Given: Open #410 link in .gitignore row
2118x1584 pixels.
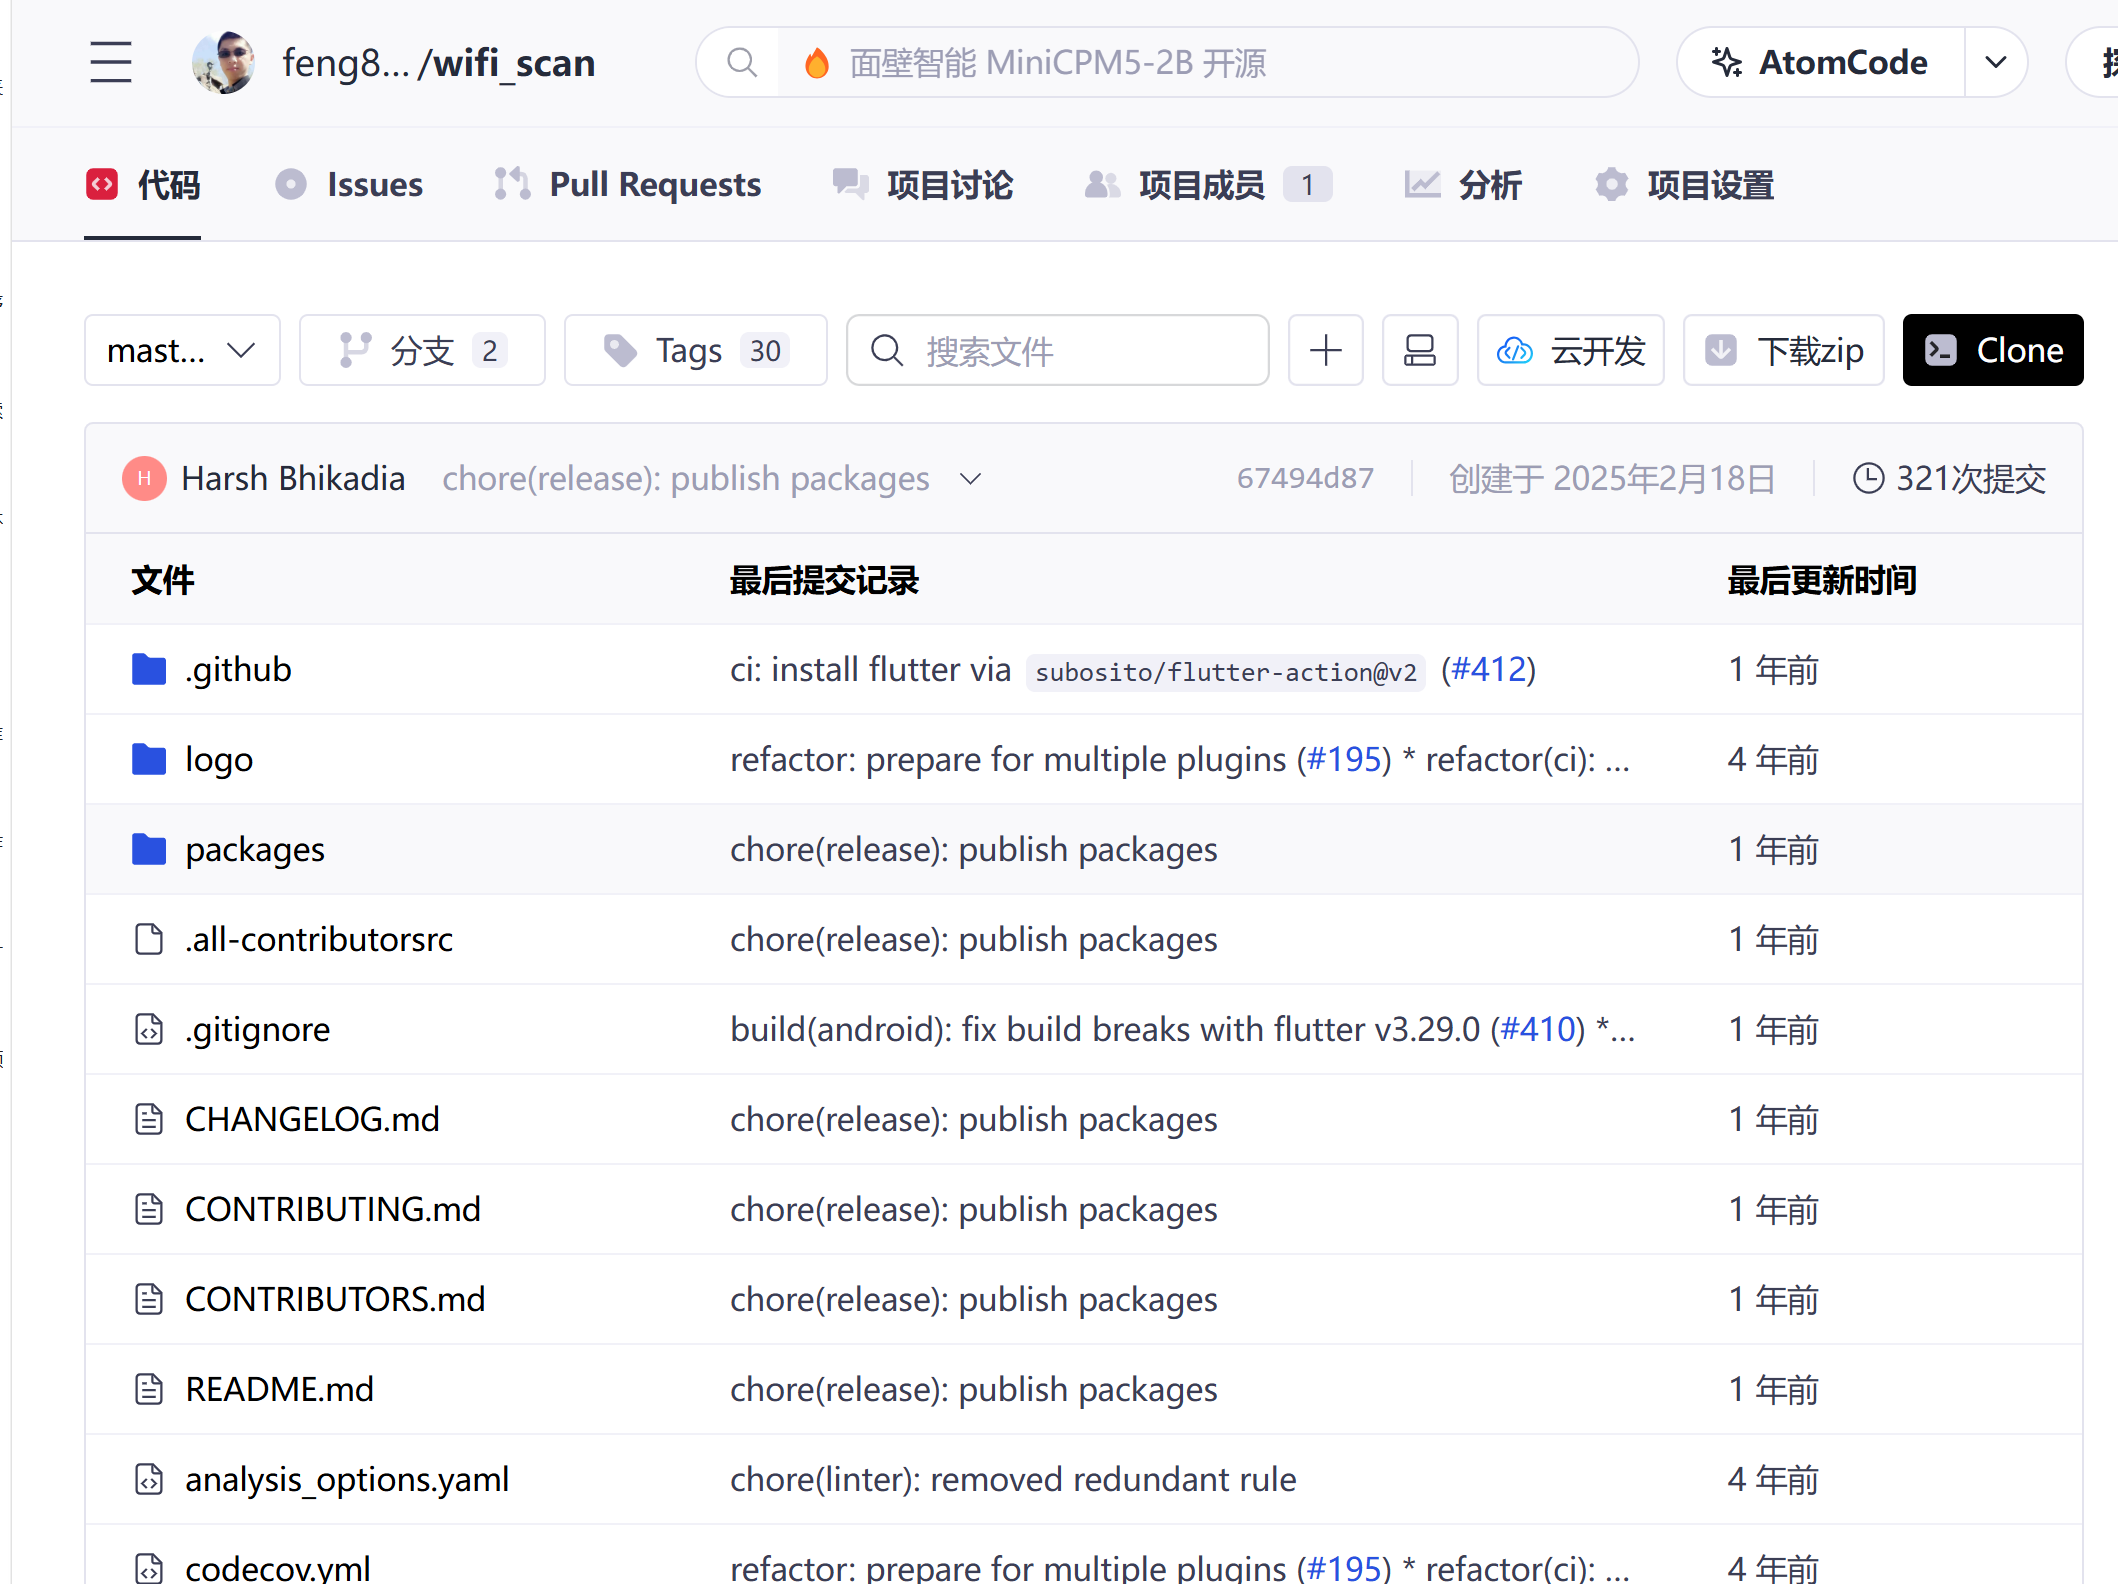Looking at the screenshot, I should pyautogui.click(x=1538, y=1029).
